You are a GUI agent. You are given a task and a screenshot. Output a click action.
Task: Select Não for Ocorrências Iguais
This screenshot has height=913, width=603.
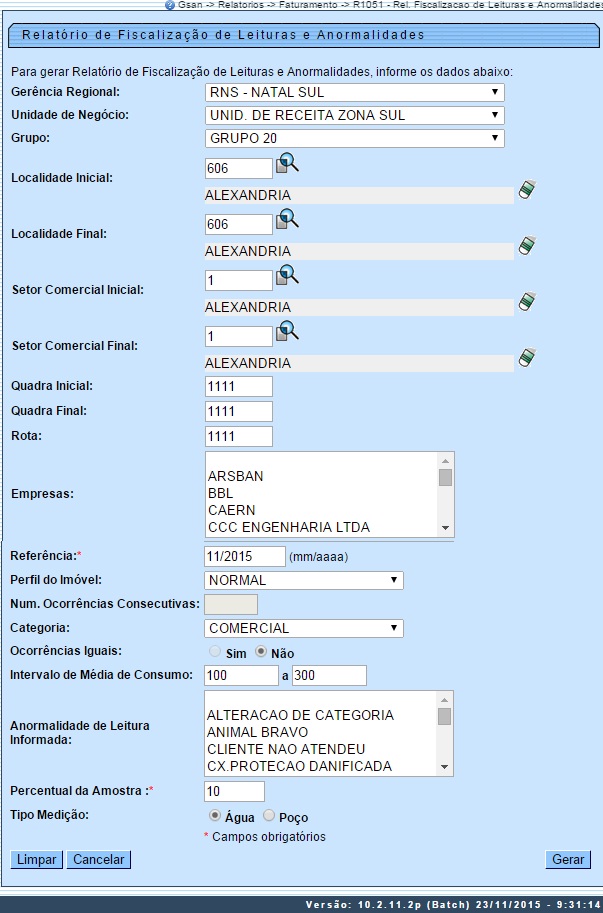(x=260, y=651)
